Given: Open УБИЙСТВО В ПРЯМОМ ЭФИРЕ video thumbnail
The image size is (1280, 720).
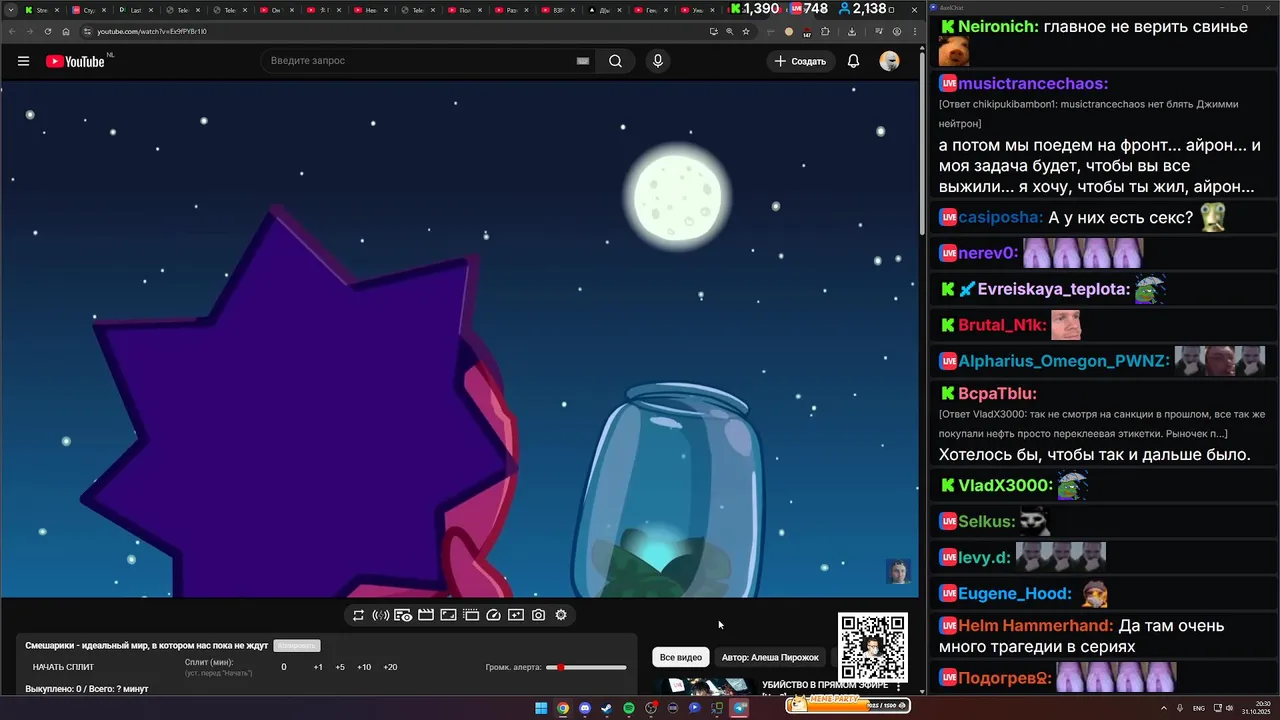Looking at the screenshot, I should (x=704, y=686).
